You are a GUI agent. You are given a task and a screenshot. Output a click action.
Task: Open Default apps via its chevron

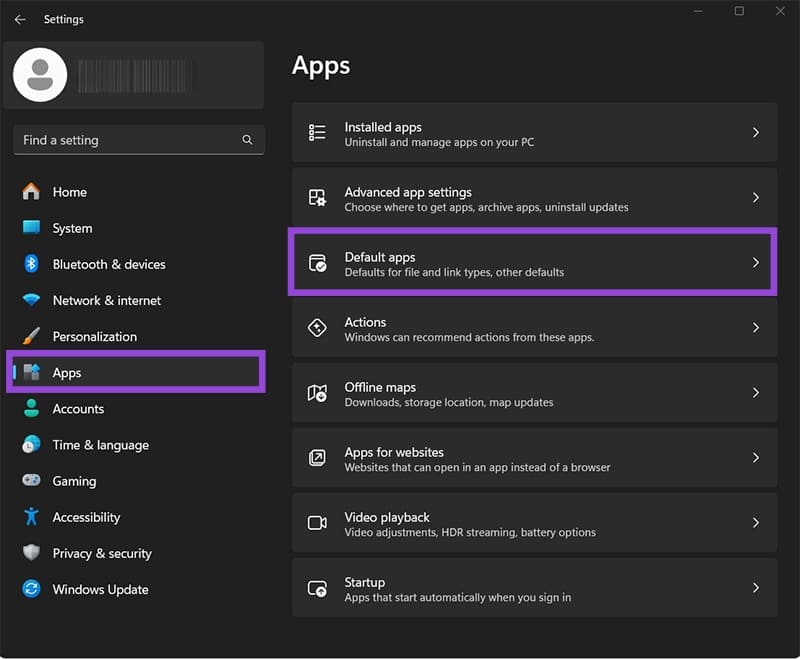756,263
